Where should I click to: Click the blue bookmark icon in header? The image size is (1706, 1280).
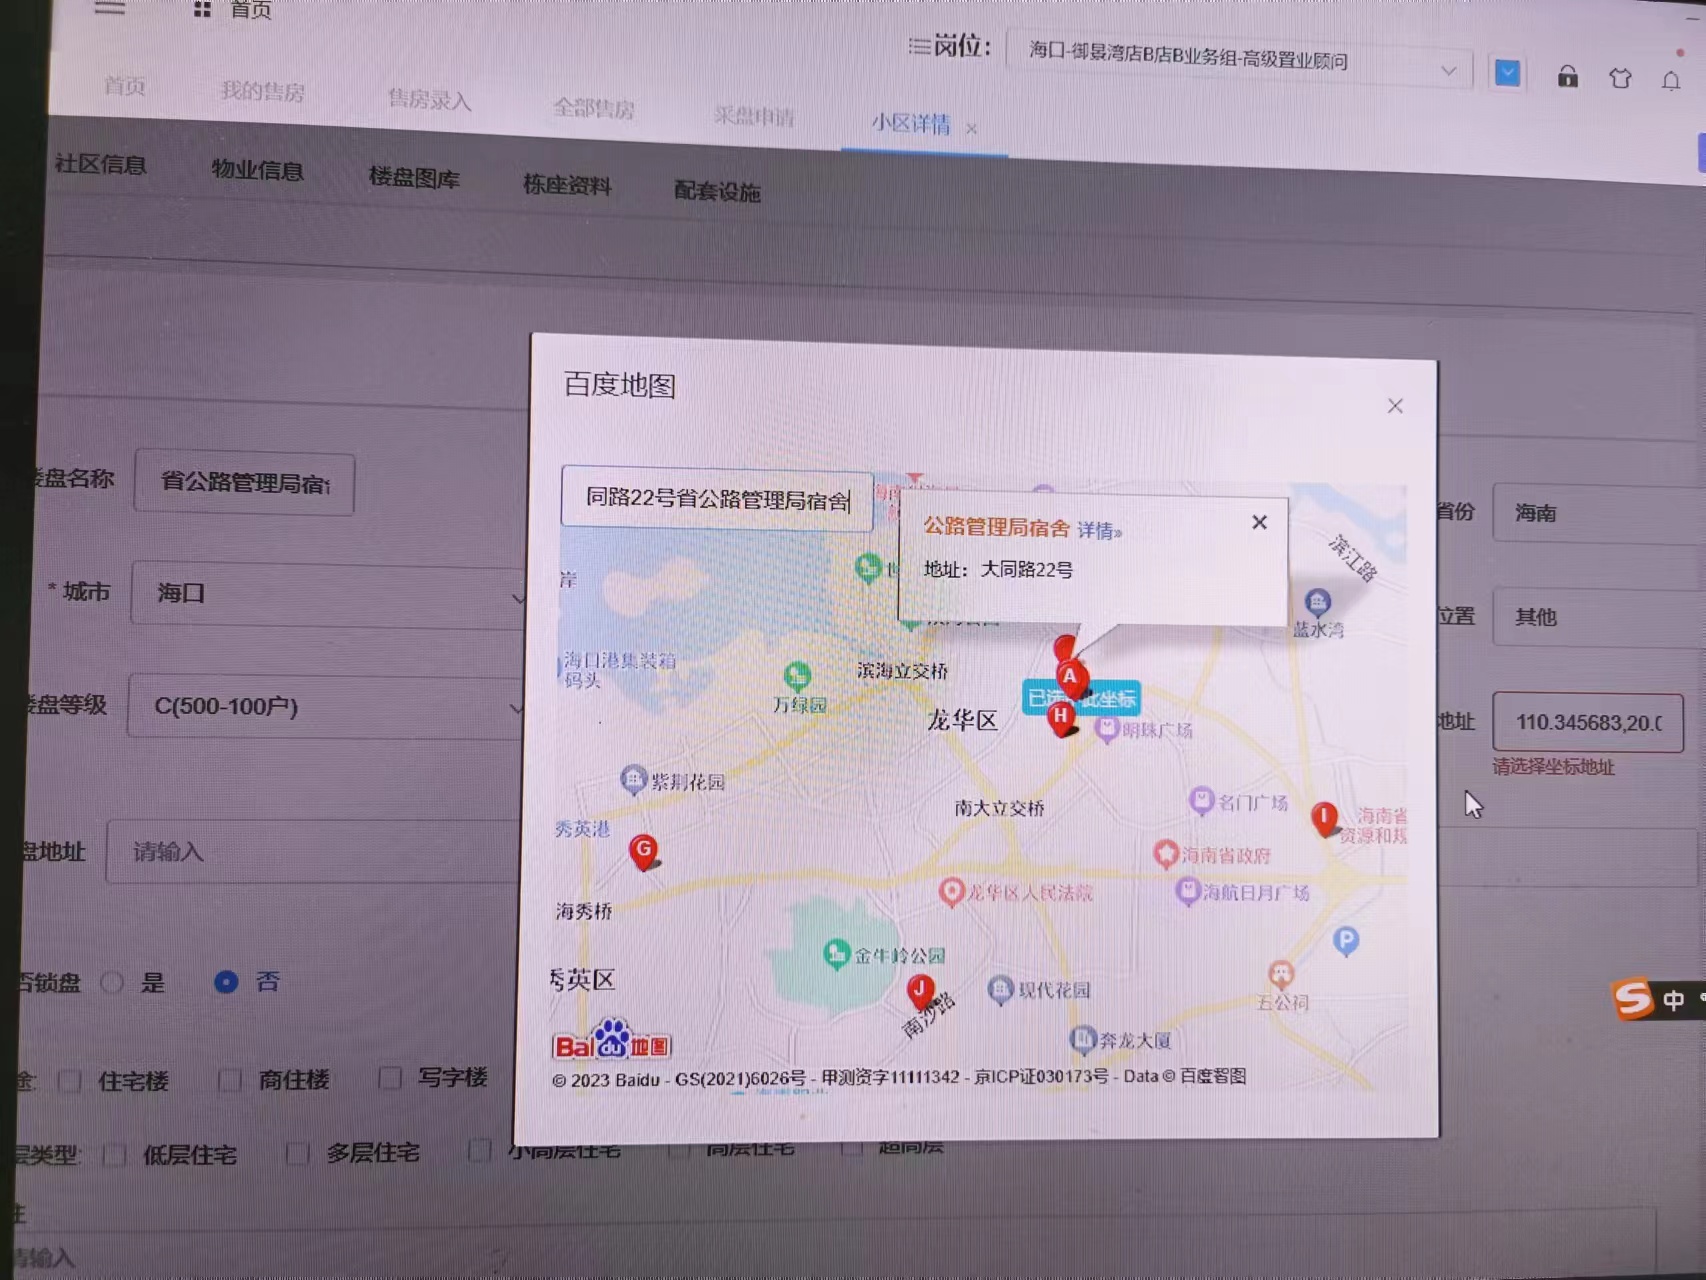1507,73
